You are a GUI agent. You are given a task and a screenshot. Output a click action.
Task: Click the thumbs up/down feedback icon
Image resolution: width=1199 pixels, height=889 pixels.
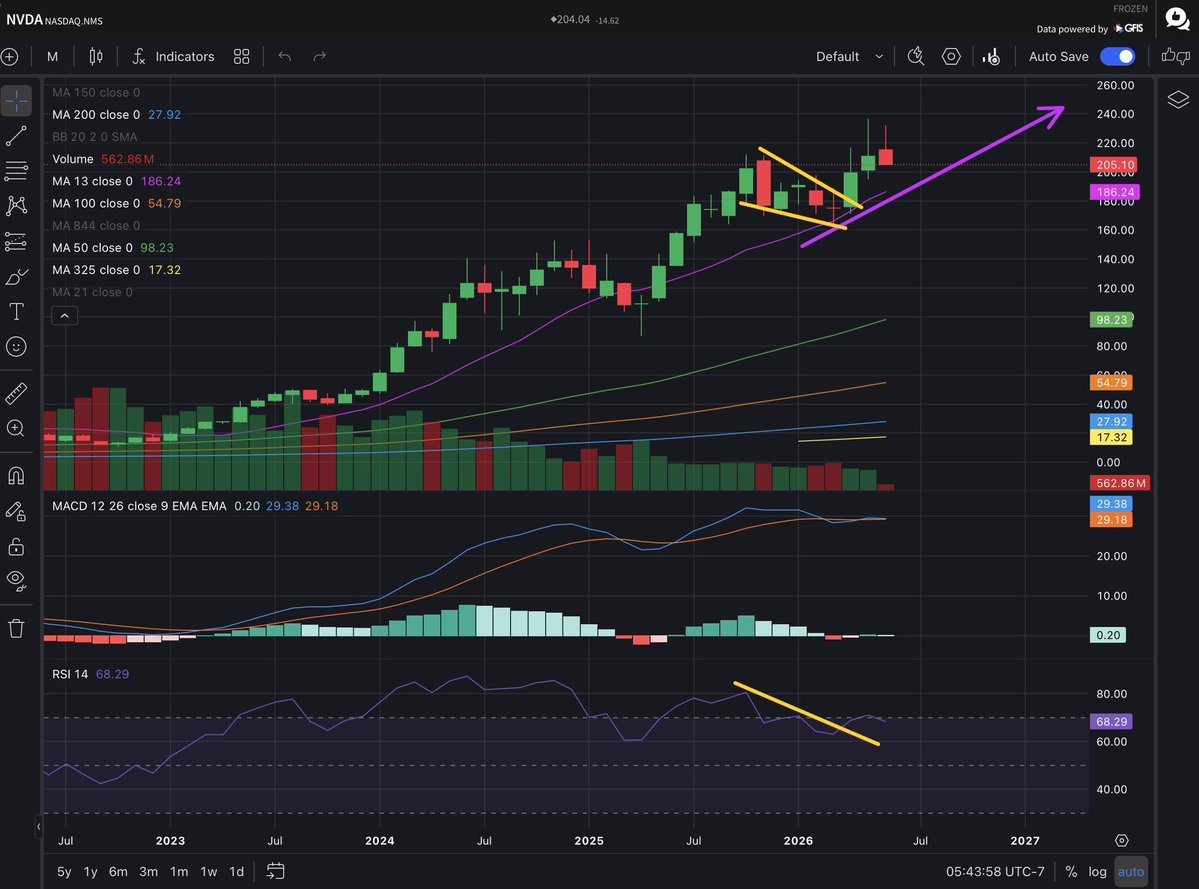(x=1175, y=56)
